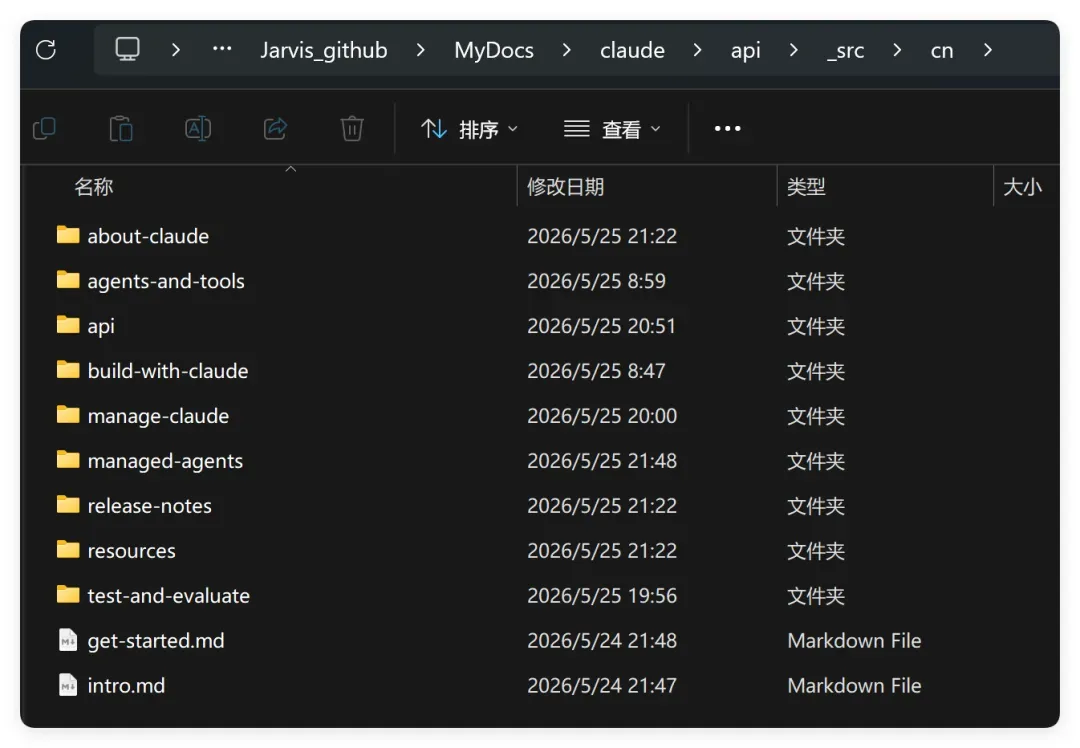Select get-started.md file name

pyautogui.click(x=156, y=641)
